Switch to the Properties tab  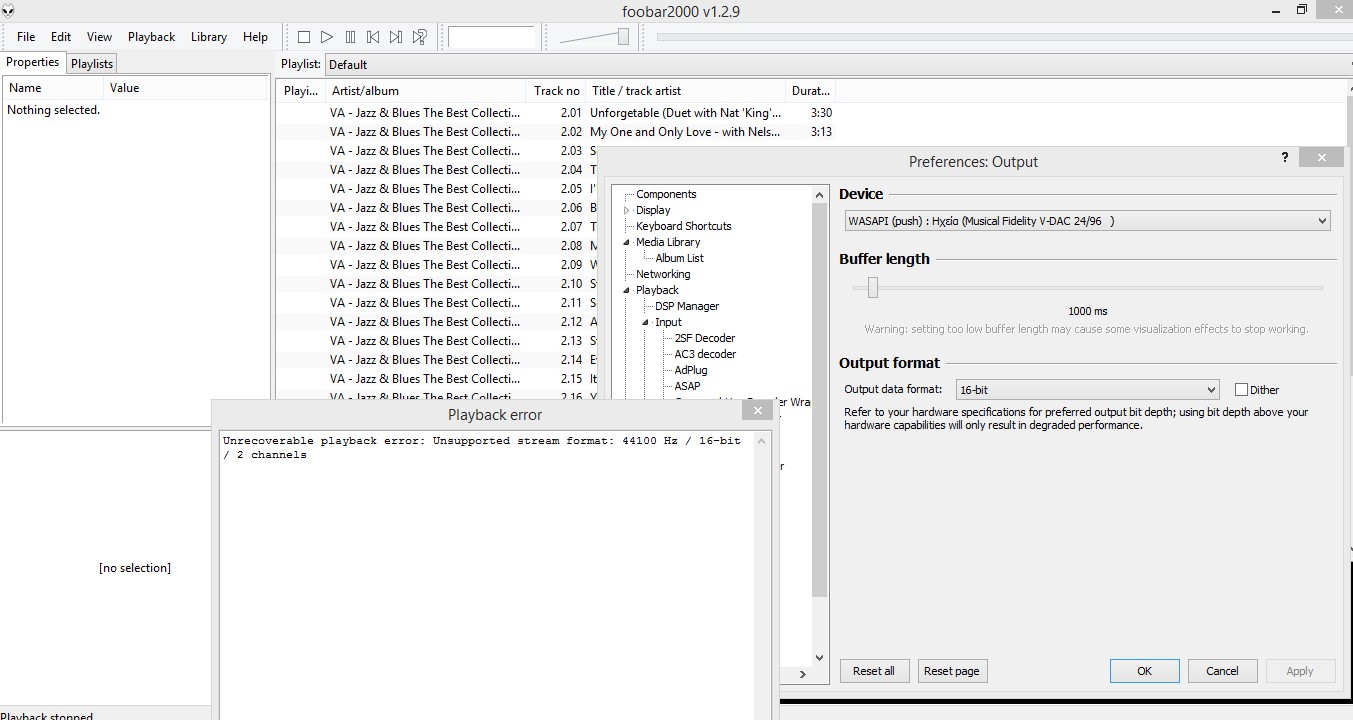(x=33, y=62)
